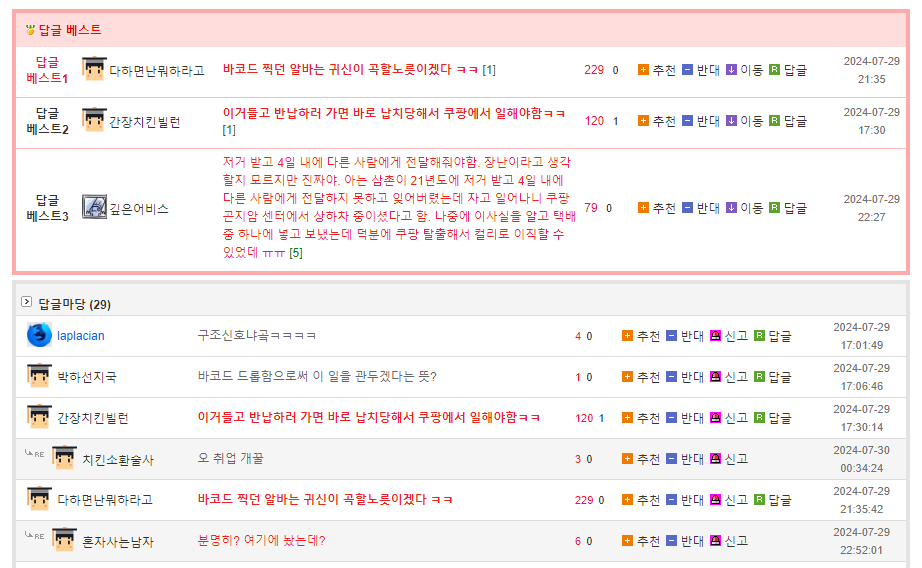Report 치킨소환술사's reply using 신고

pos(716,459)
